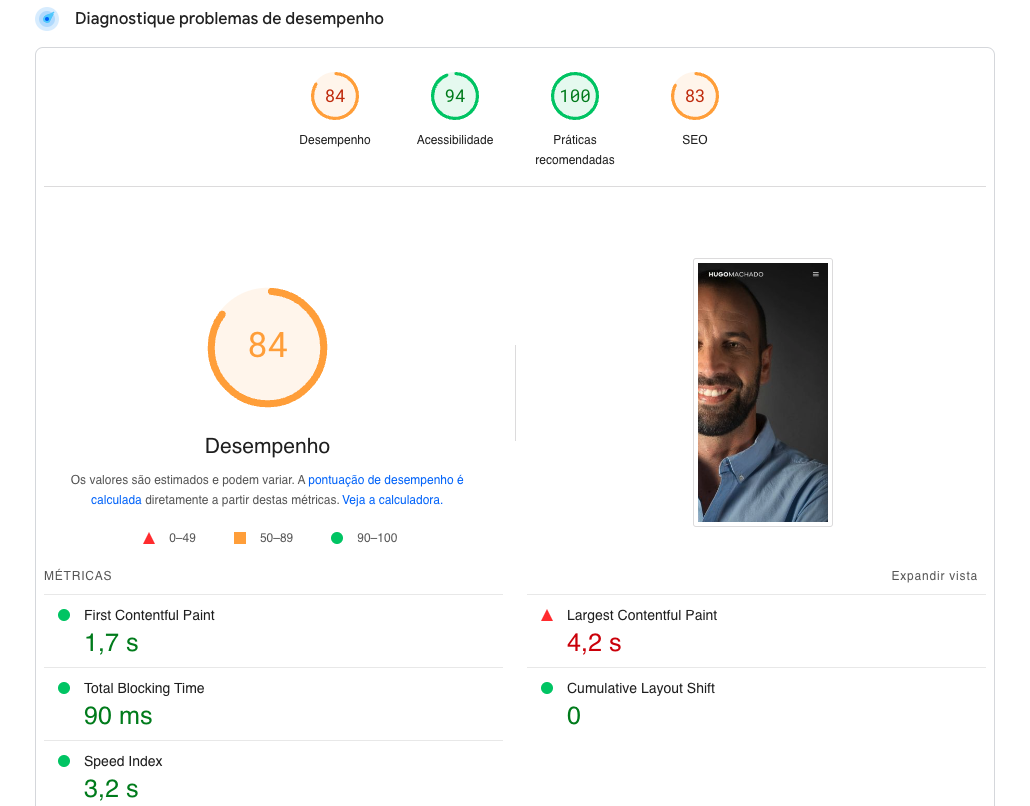Screen dimensions: 1030x806
Task: Click the orange square 50–89 legend marker
Action: (240, 538)
